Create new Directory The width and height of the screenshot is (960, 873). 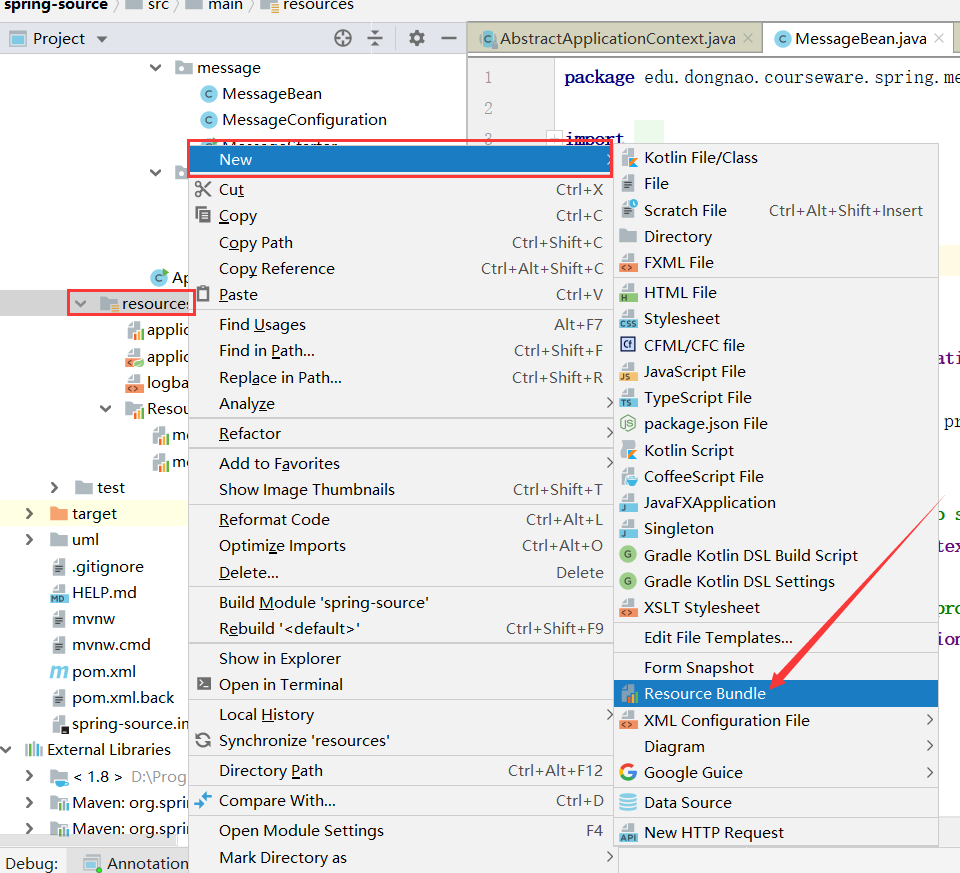(776, 236)
